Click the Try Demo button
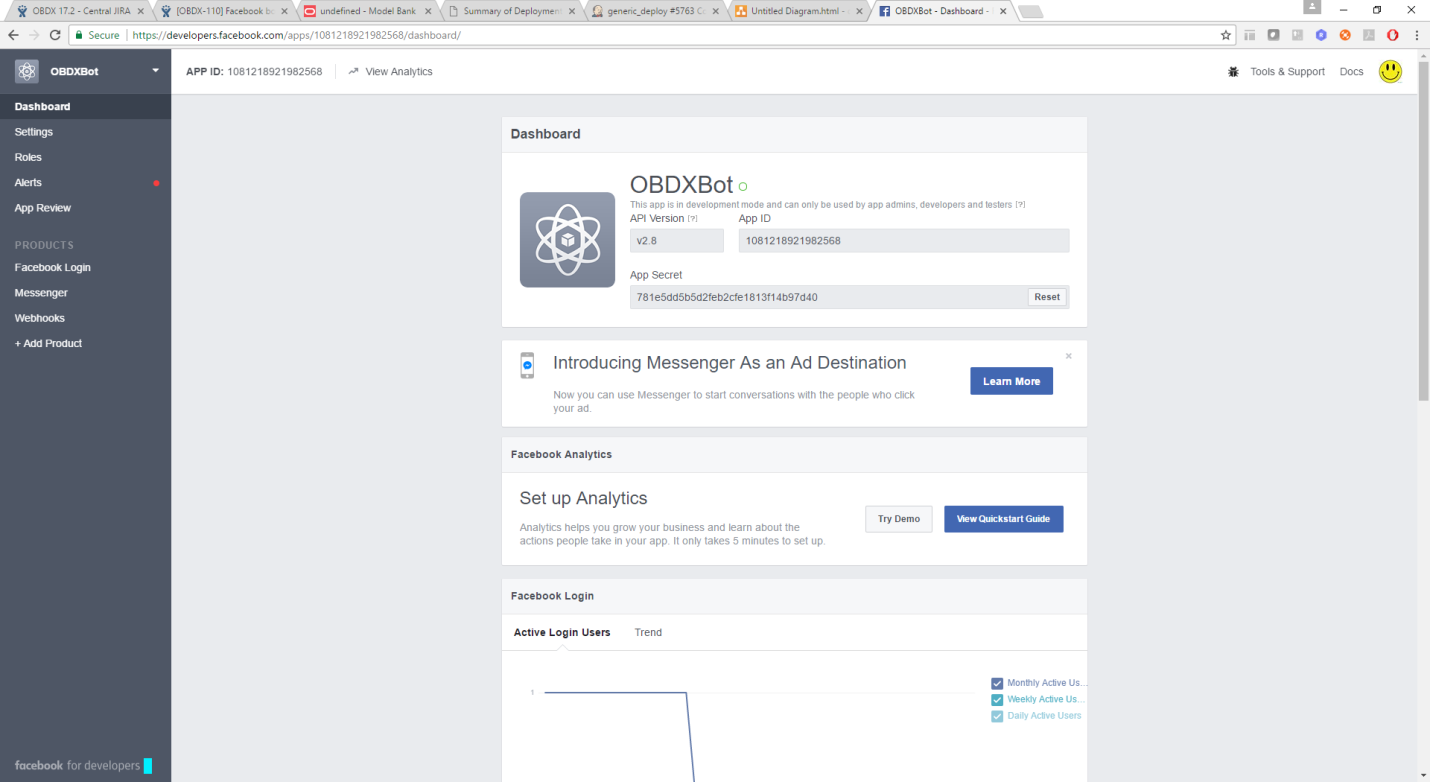Viewport: 1430px width, 782px height. [x=899, y=519]
